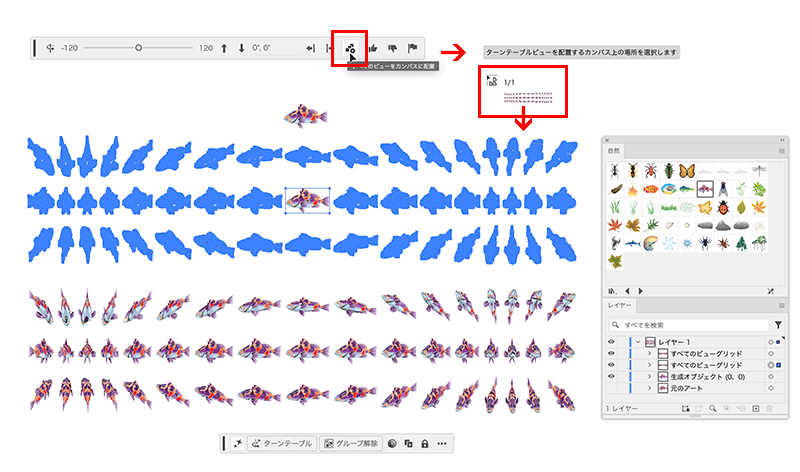Click the すべてを検索 layer search field
The height and width of the screenshot is (472, 800).
point(690,325)
